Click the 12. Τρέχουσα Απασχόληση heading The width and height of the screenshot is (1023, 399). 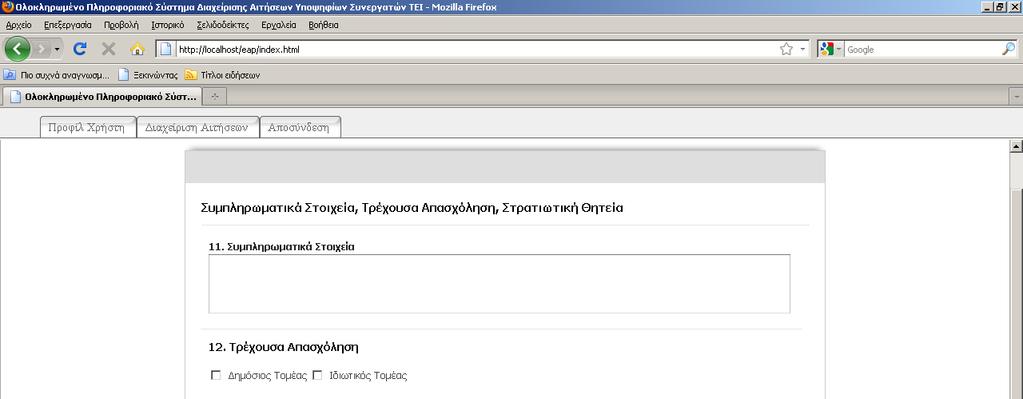click(x=283, y=347)
